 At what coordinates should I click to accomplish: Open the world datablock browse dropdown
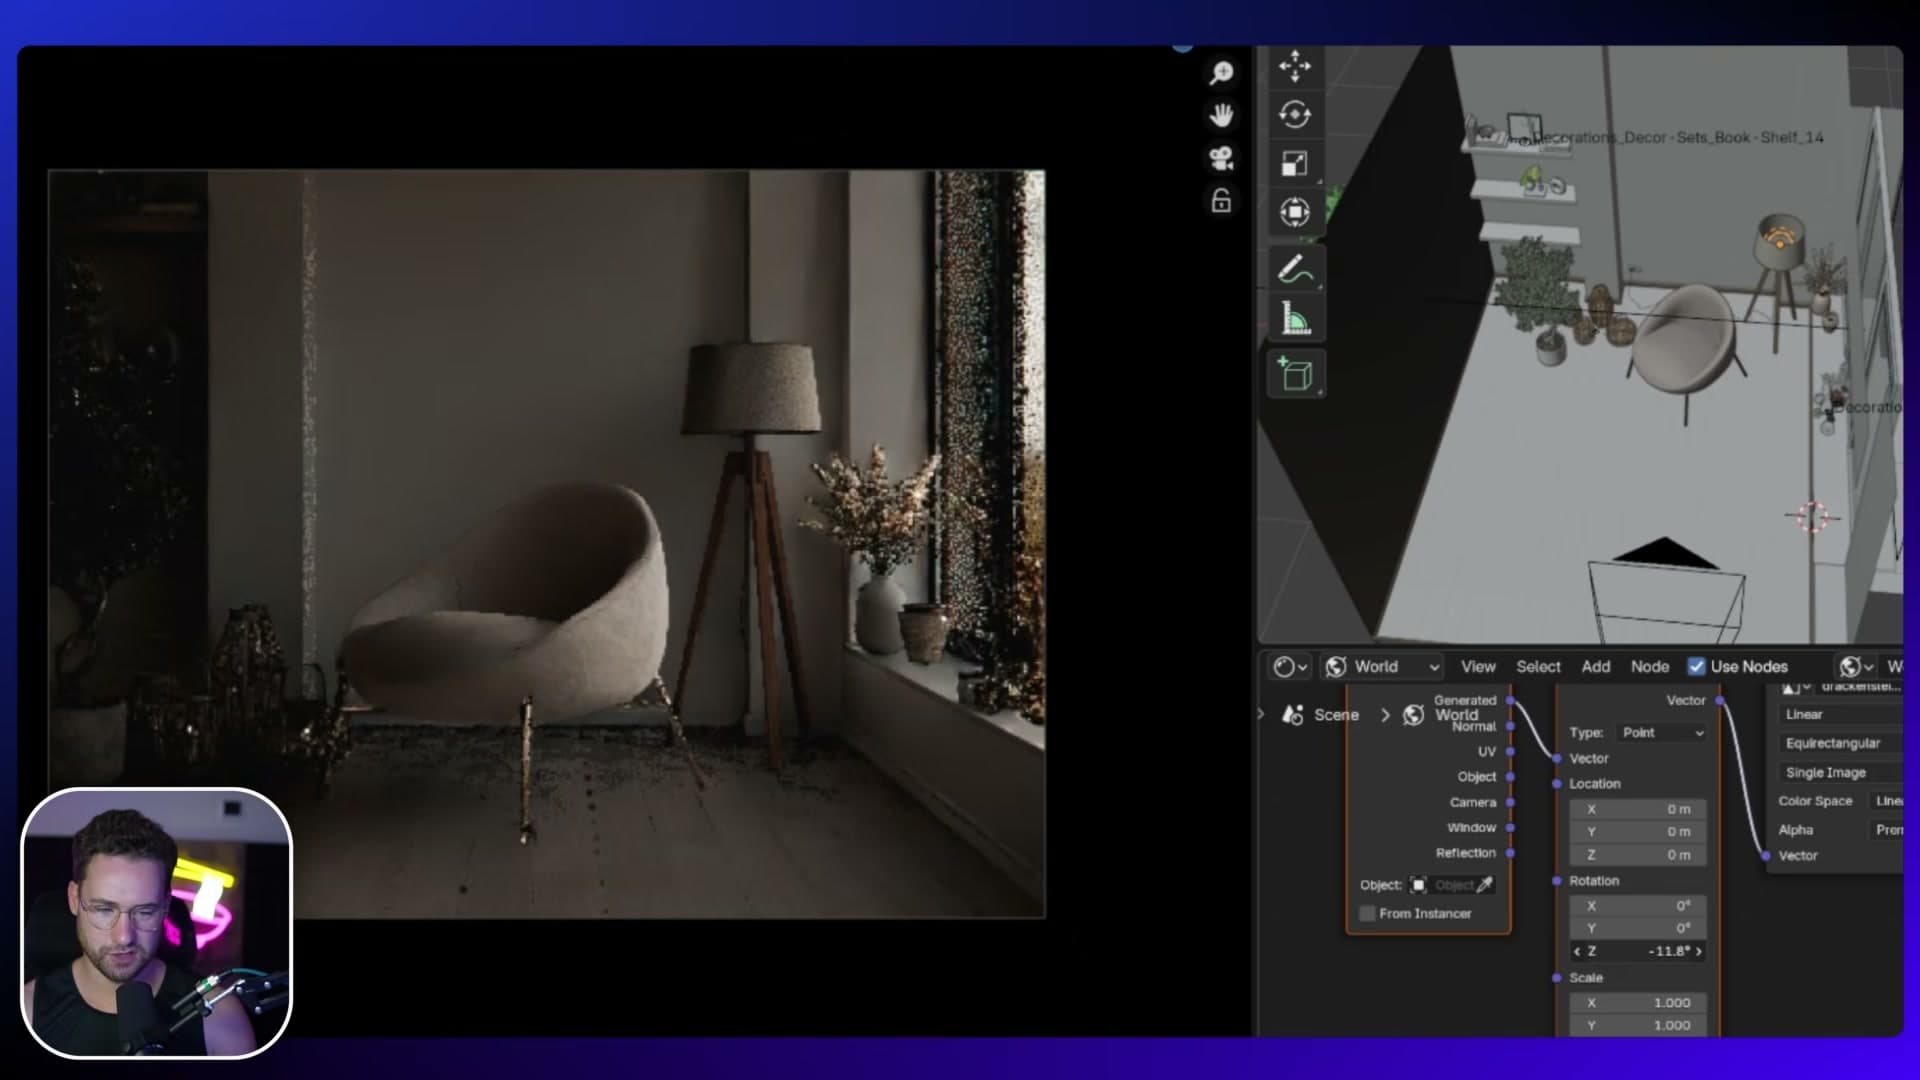pyautogui.click(x=1856, y=667)
